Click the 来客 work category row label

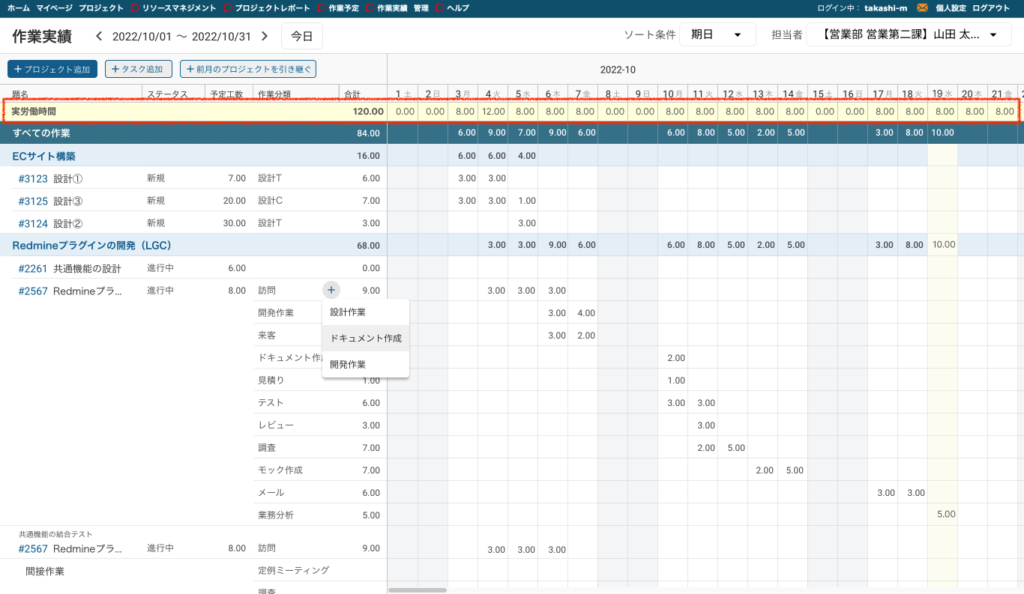pos(266,335)
